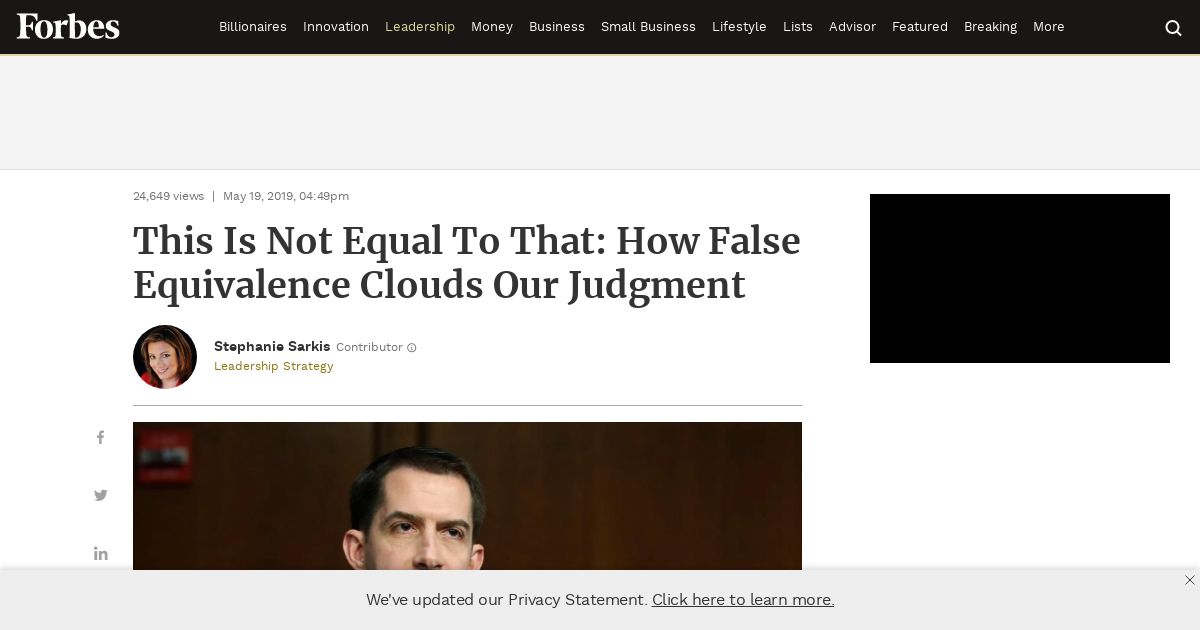Open the Lifestyle menu
Viewport: 1200px width, 630px height.
click(x=739, y=27)
